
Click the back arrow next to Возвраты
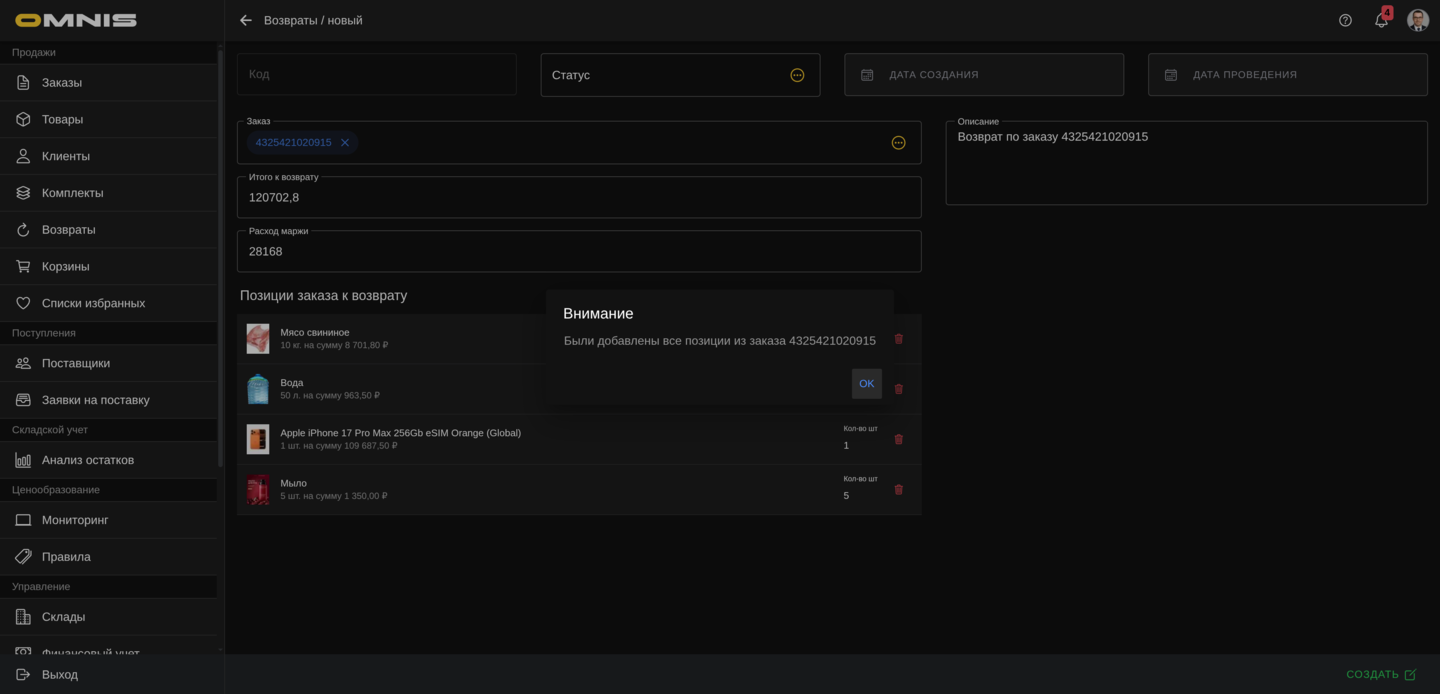[x=246, y=20]
